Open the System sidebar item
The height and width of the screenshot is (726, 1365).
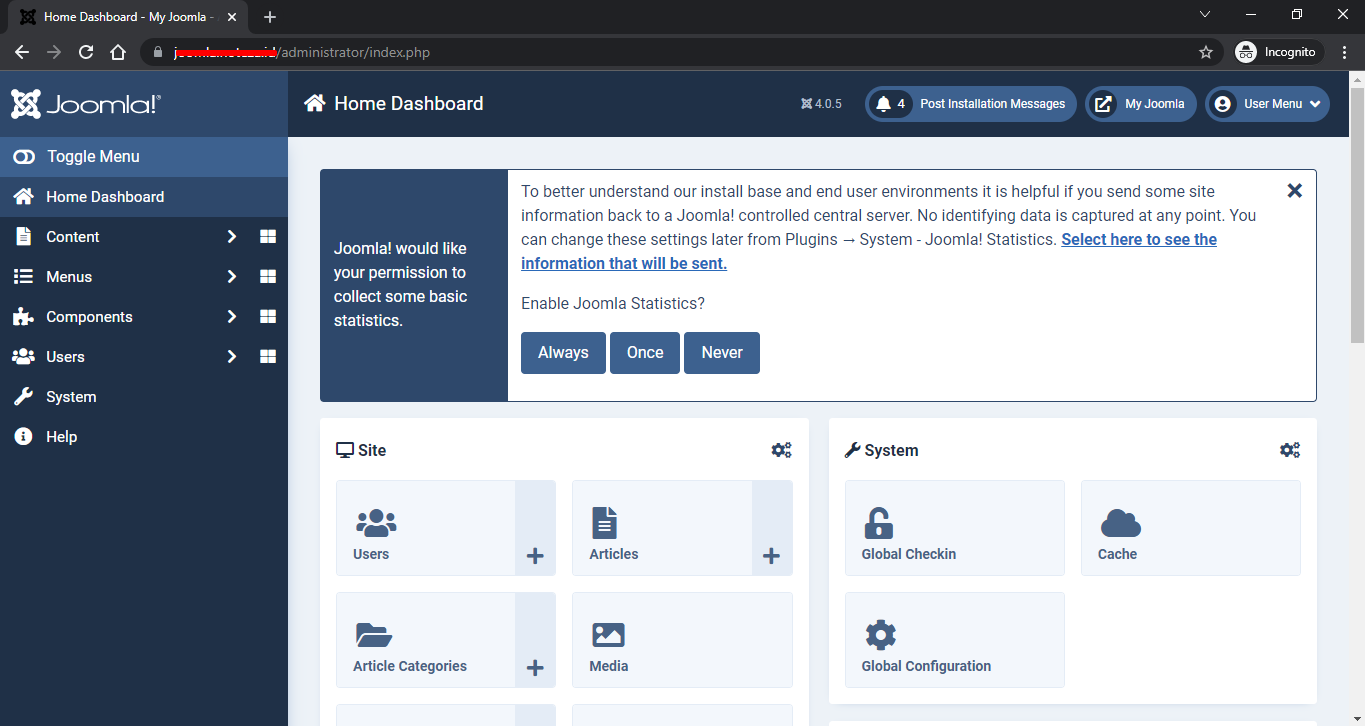[144, 397]
